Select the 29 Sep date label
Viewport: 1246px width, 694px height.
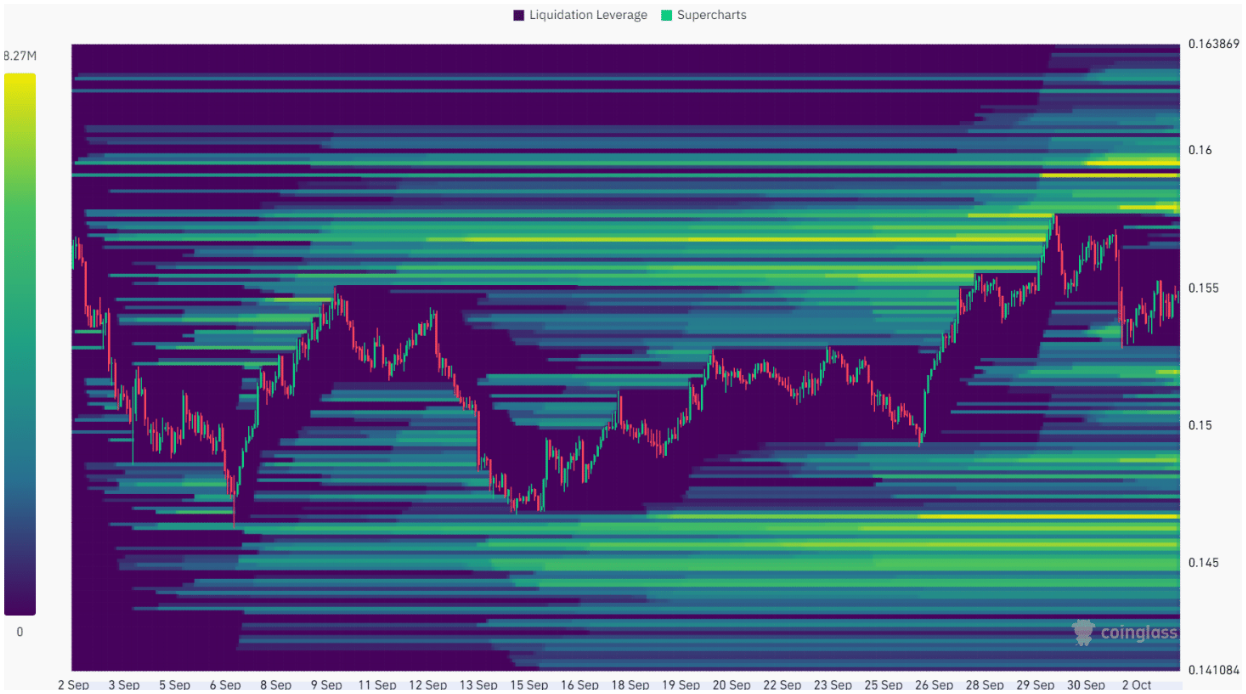click(x=1036, y=685)
